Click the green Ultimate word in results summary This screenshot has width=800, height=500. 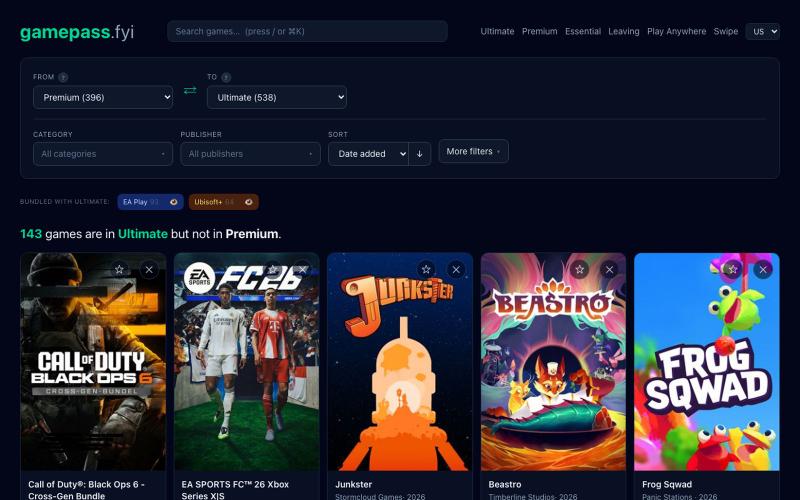[x=143, y=234]
